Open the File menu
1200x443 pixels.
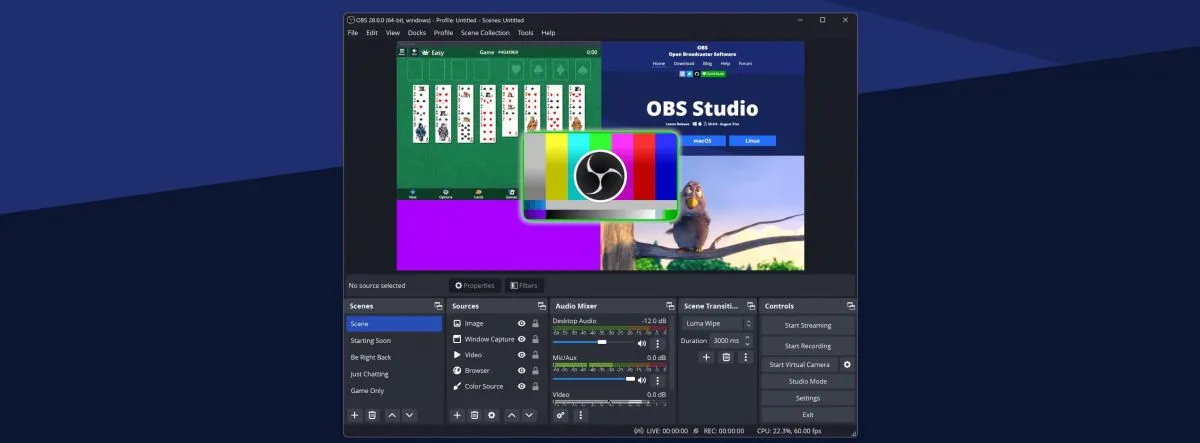click(353, 33)
